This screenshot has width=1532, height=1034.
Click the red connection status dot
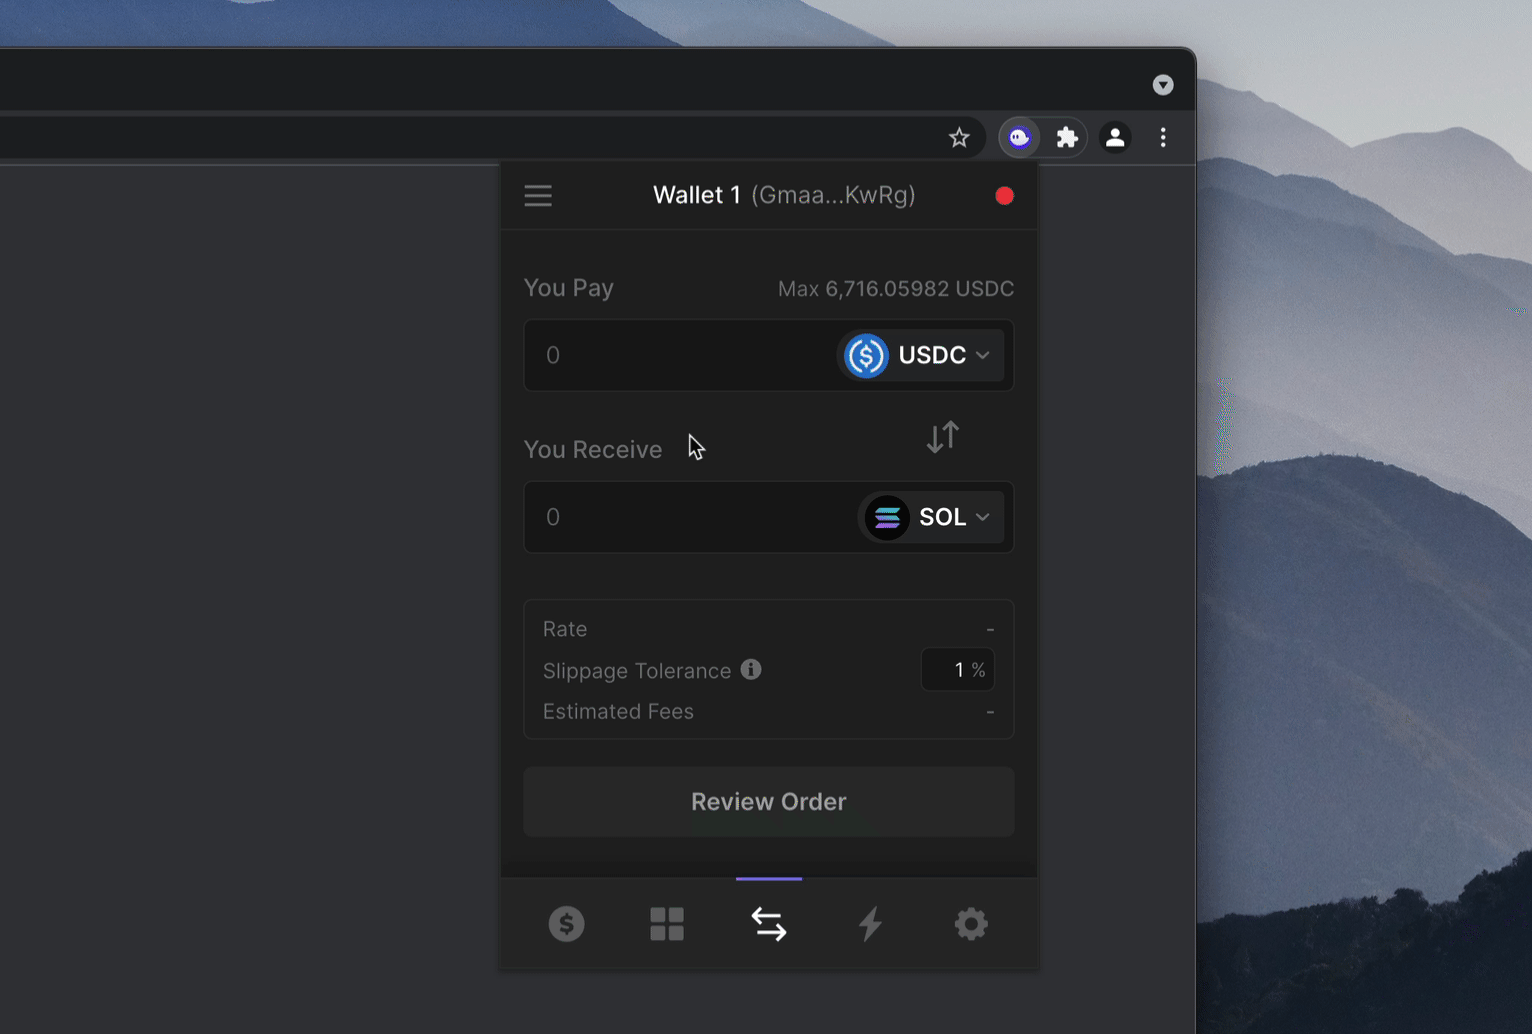(x=1004, y=196)
